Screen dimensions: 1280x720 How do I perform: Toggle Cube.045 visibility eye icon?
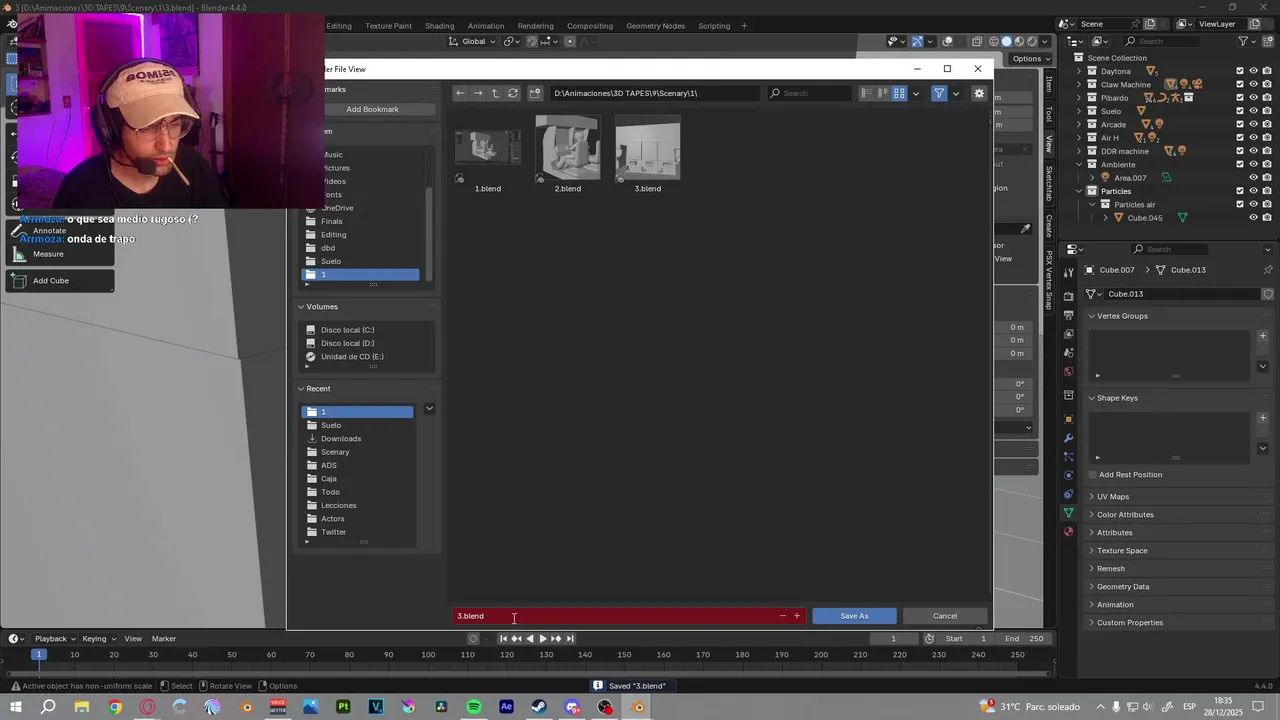pyautogui.click(x=1253, y=218)
